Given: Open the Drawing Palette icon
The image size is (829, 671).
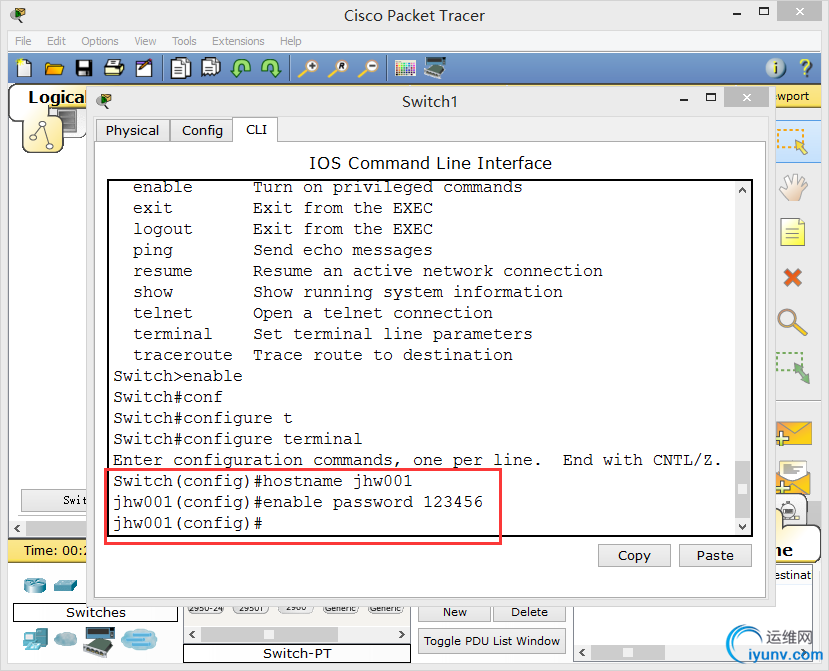Looking at the screenshot, I should point(406,68).
